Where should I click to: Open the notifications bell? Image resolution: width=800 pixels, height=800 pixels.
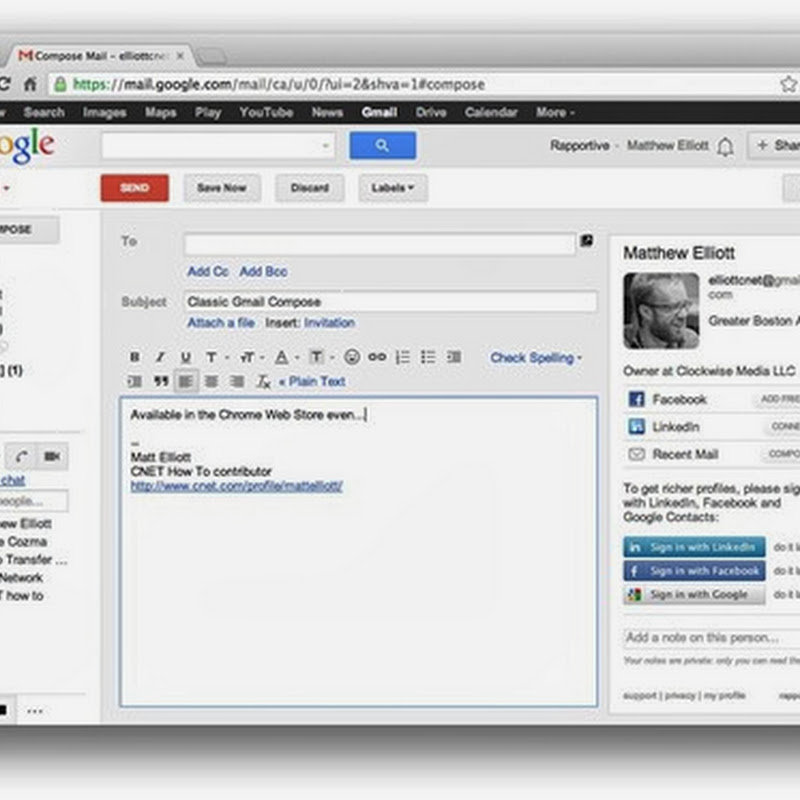(x=725, y=147)
